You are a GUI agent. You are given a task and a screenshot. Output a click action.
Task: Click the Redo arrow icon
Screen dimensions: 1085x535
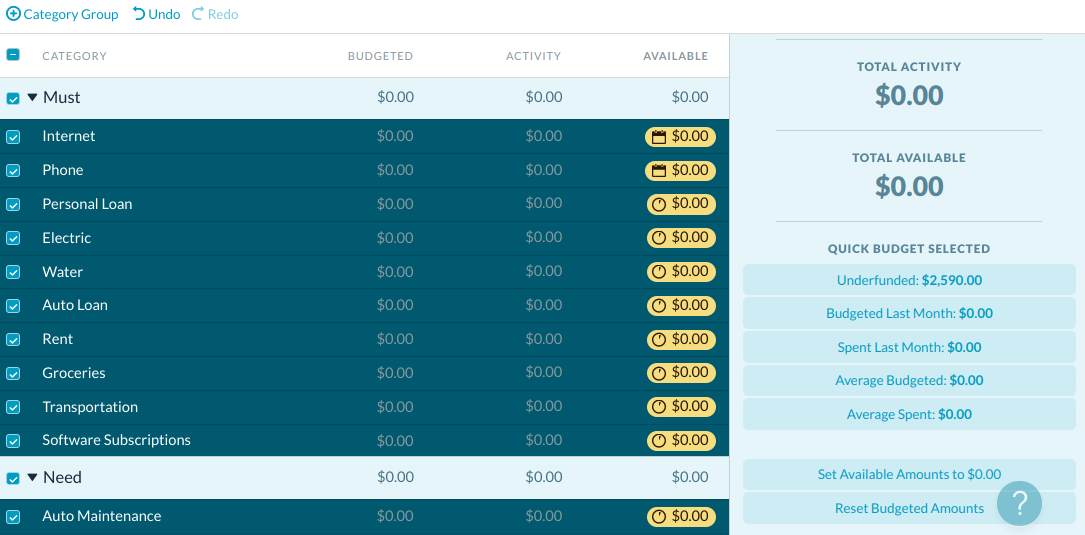(198, 14)
